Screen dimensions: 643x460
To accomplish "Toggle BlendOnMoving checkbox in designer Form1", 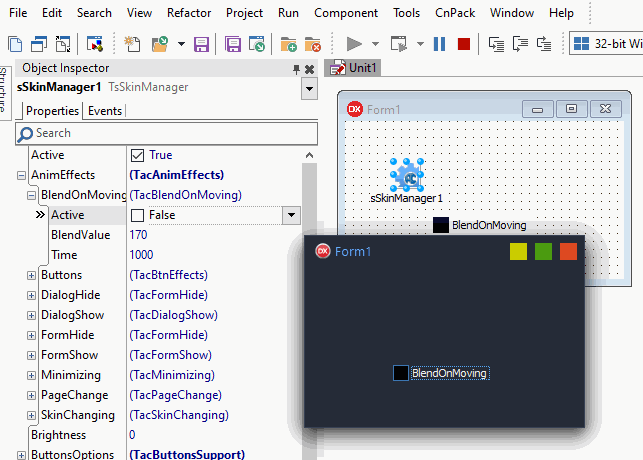I will (441, 225).
